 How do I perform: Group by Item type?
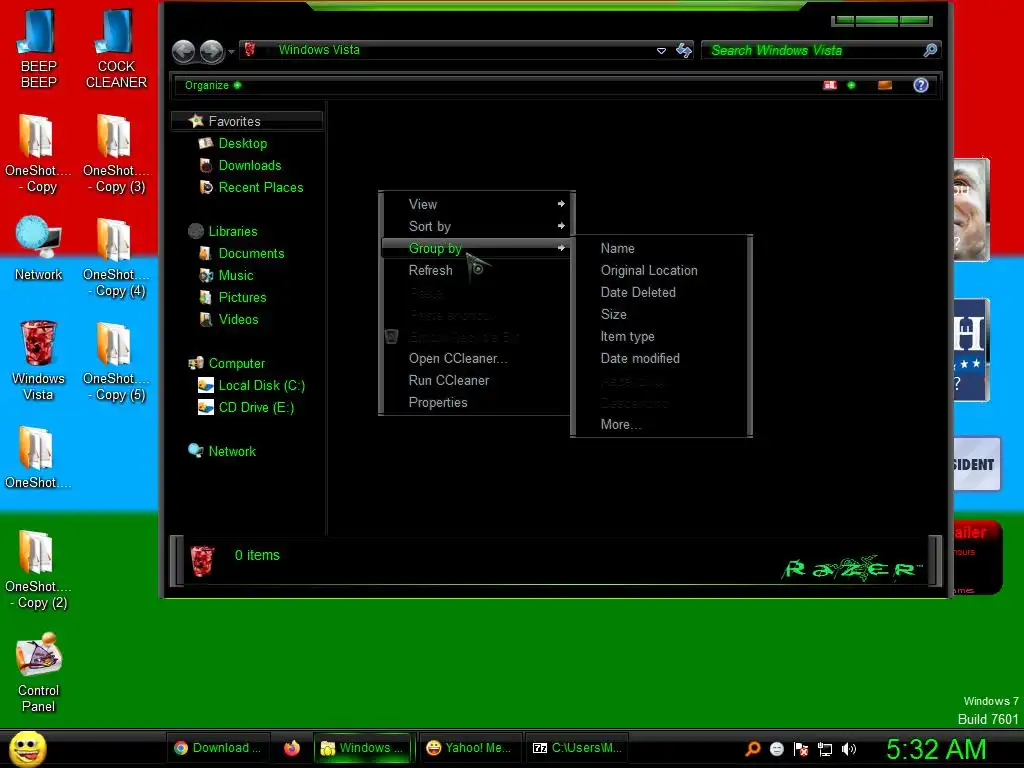click(x=661, y=336)
